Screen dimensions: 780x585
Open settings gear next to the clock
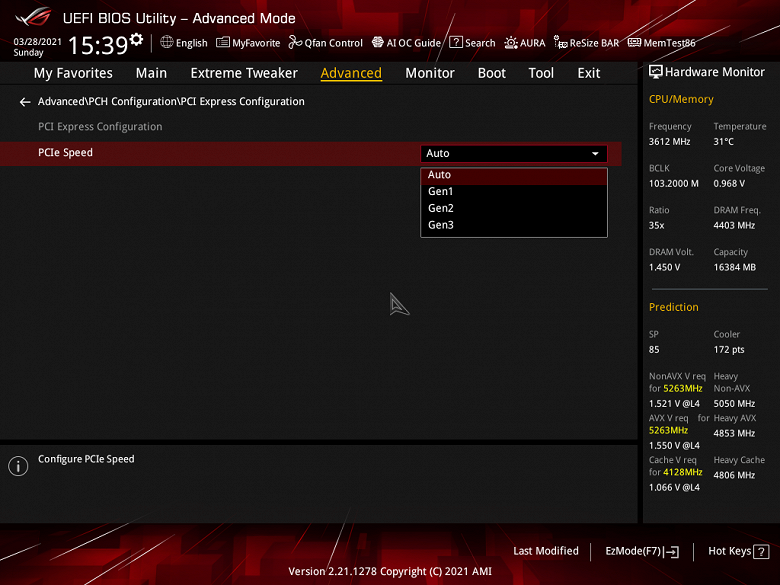click(136, 39)
